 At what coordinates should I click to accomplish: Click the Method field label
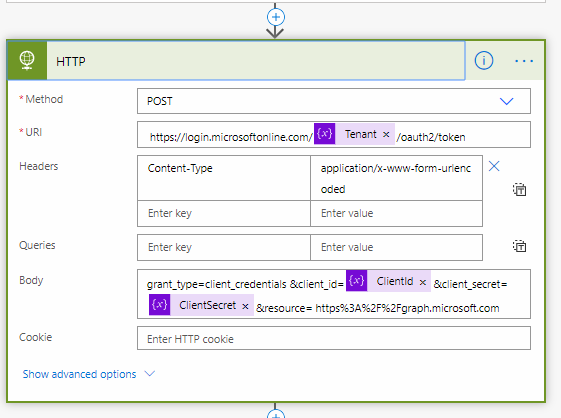(44, 99)
